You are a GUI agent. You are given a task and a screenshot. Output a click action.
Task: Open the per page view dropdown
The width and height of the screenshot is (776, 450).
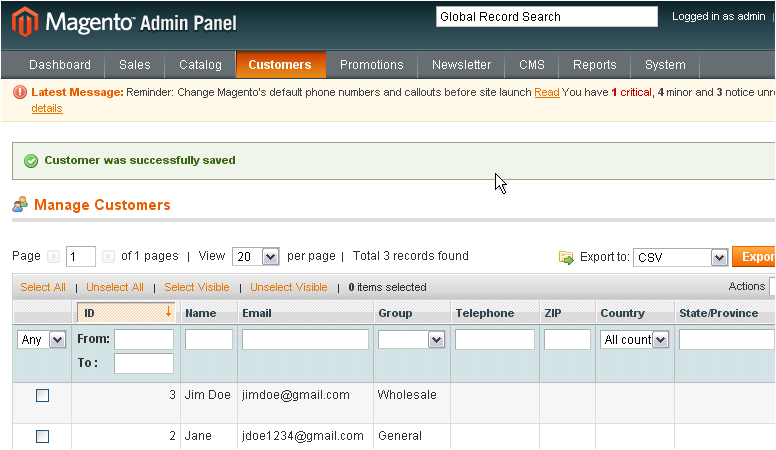click(x=256, y=256)
